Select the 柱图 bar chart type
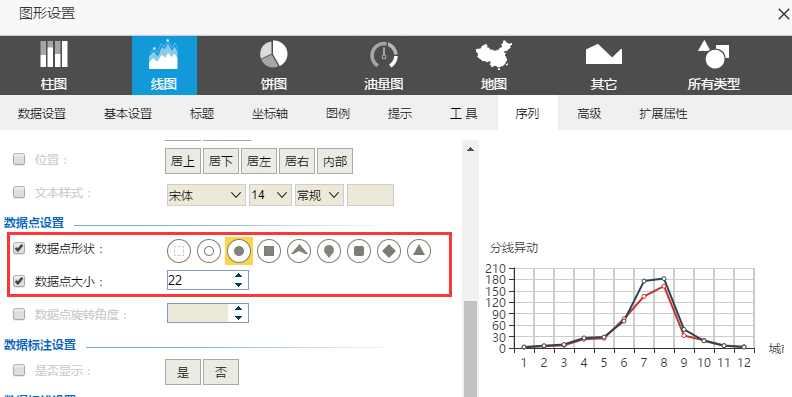 [54, 66]
